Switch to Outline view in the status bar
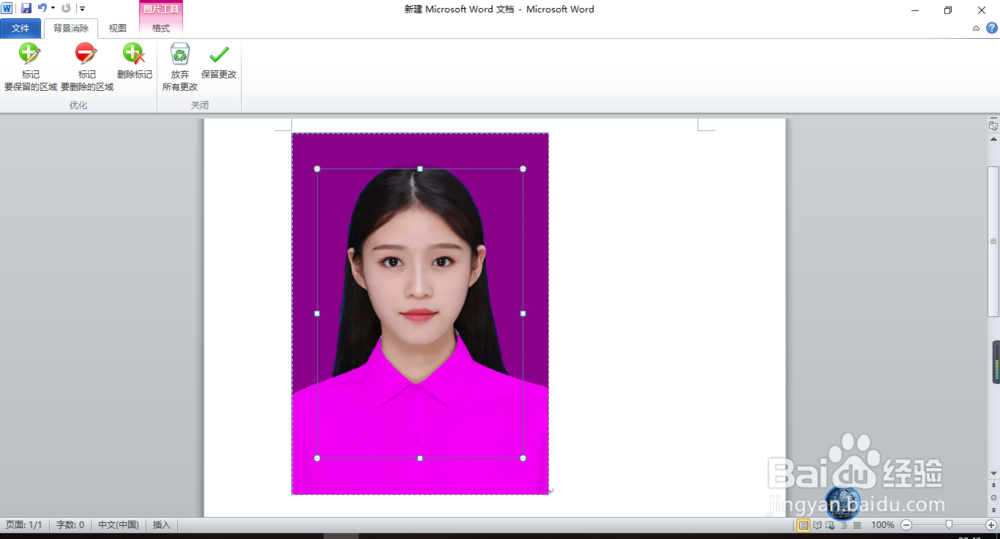1000x539 pixels. coord(844,525)
